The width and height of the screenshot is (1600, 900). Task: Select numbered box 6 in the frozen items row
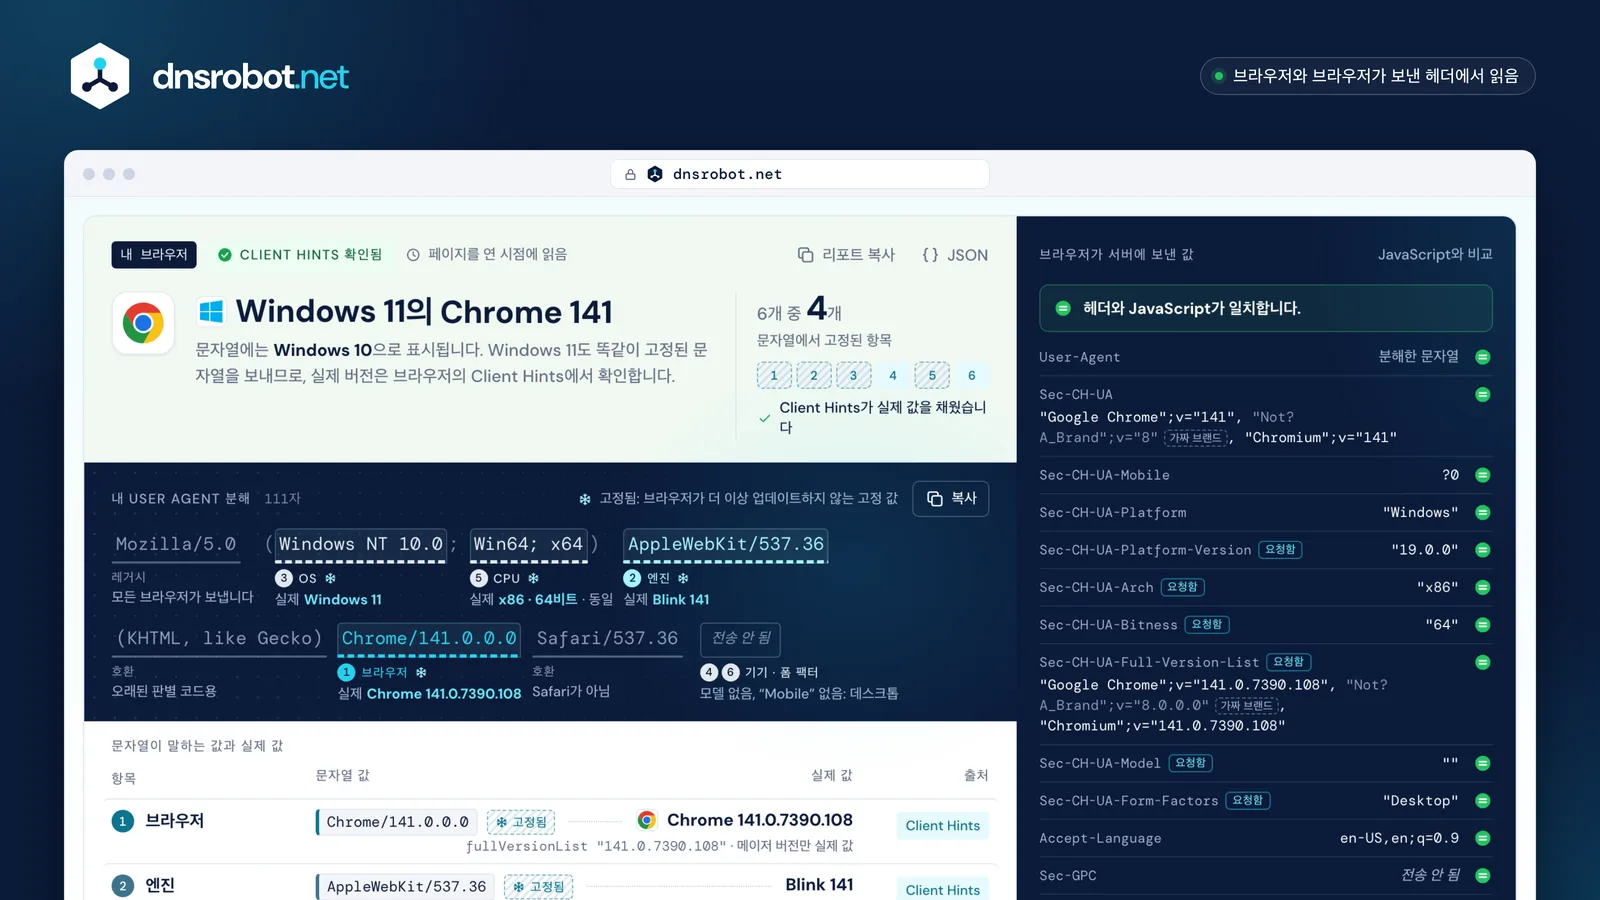[972, 375]
